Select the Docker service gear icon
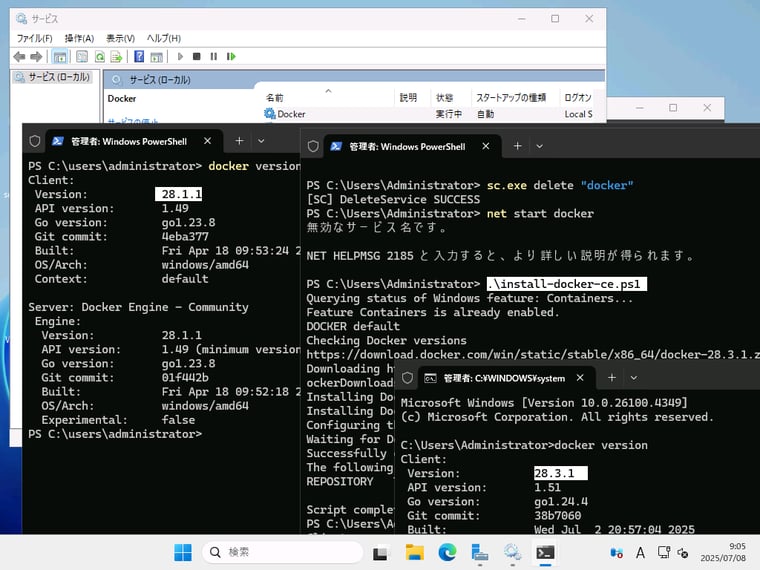This screenshot has height=570, width=760. click(269, 114)
